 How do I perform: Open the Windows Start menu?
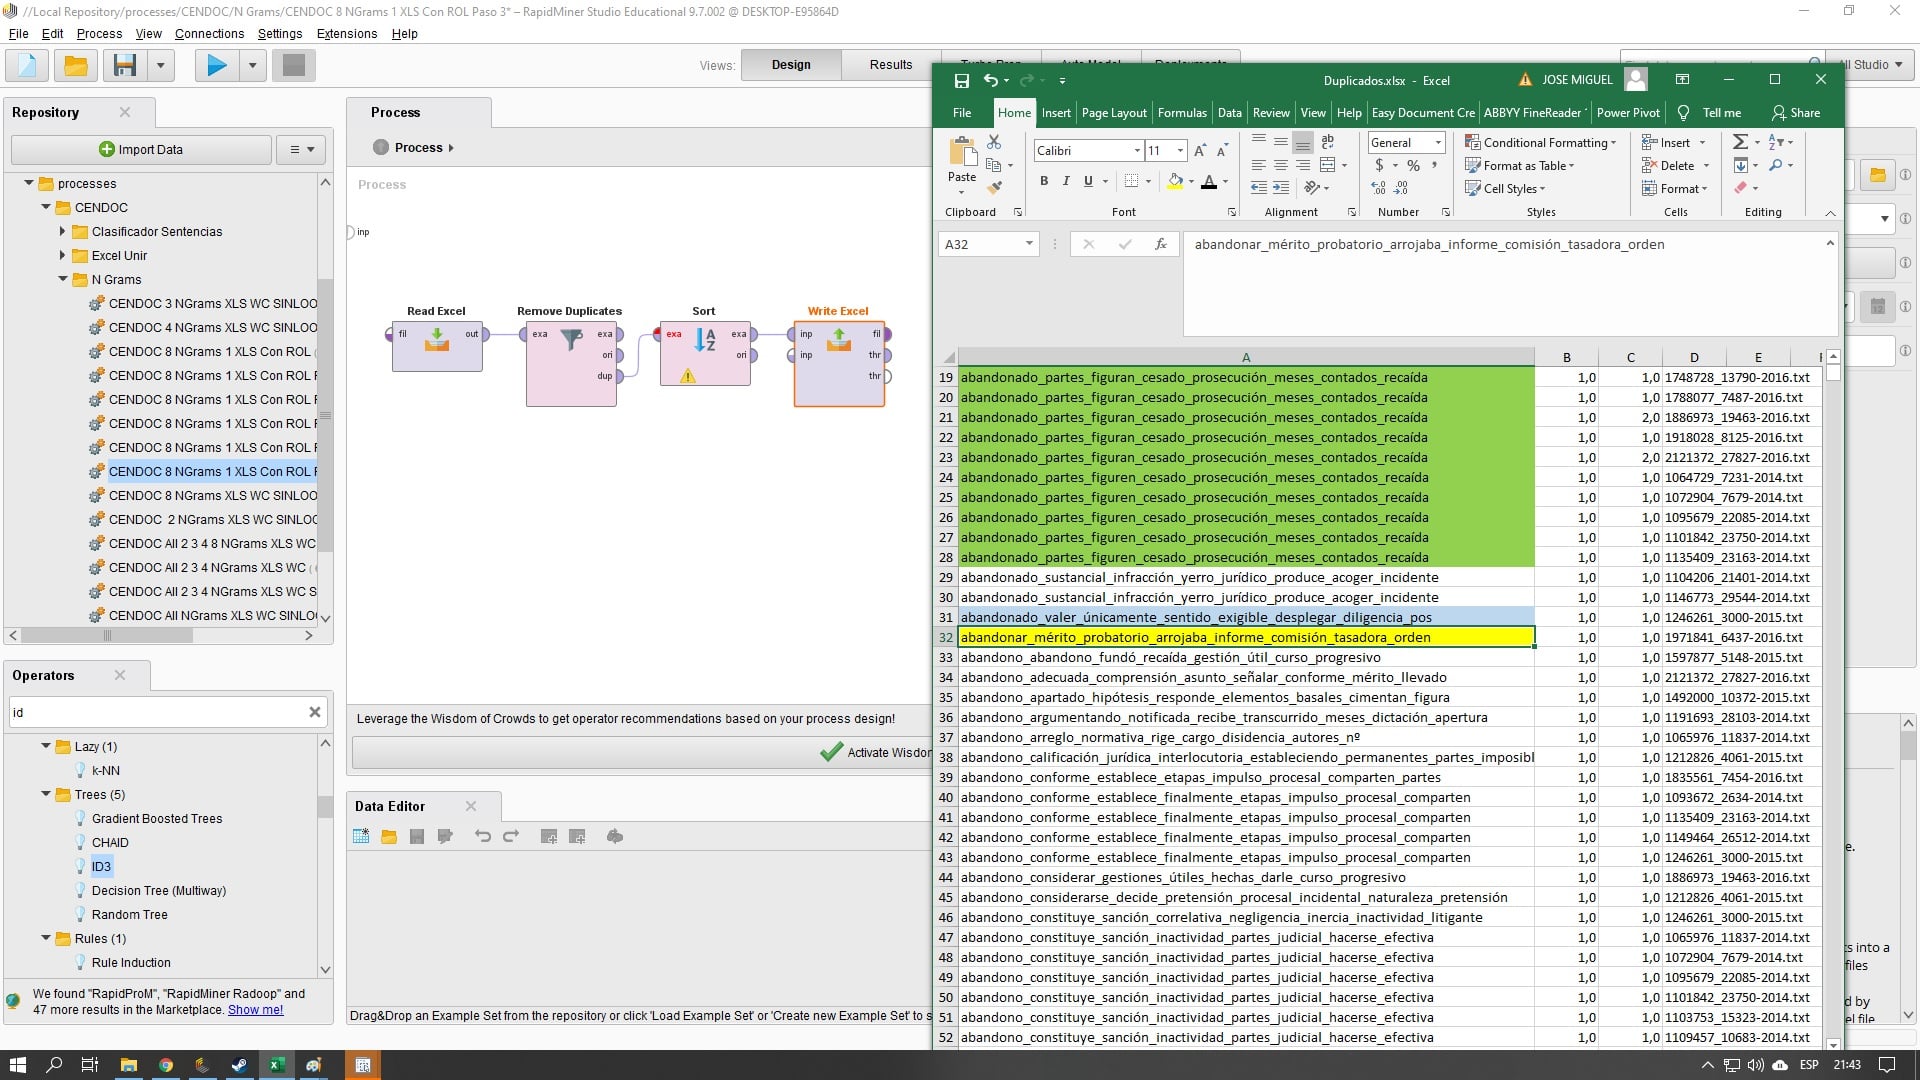(x=17, y=1065)
